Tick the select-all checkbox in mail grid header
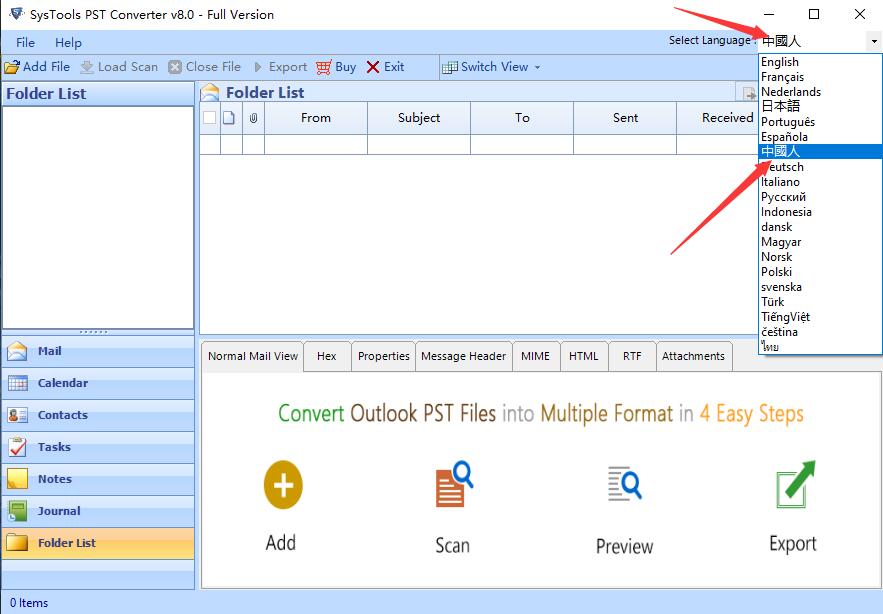Viewport: 883px width, 614px height. click(209, 118)
